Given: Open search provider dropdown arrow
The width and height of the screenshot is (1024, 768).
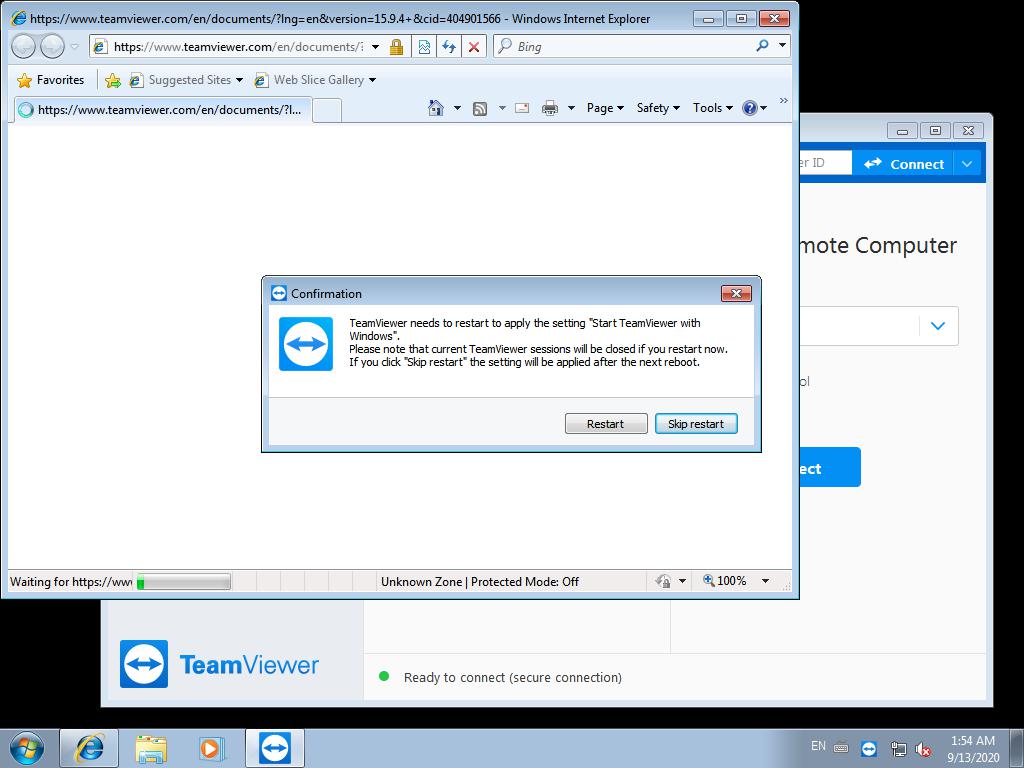Looking at the screenshot, I should pyautogui.click(x=782, y=46).
